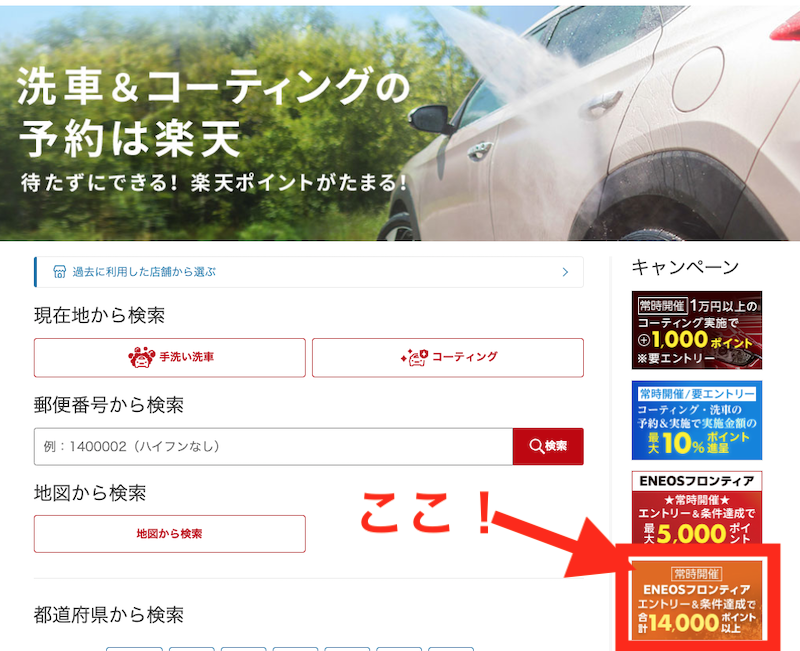Viewport: 800px width, 651px height.
Task: Open the 地図から検索 map search button
Action: [x=170, y=534]
